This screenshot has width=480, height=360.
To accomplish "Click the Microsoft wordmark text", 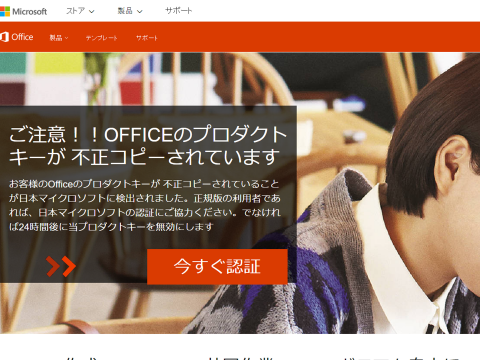I will pyautogui.click(x=30, y=11).
